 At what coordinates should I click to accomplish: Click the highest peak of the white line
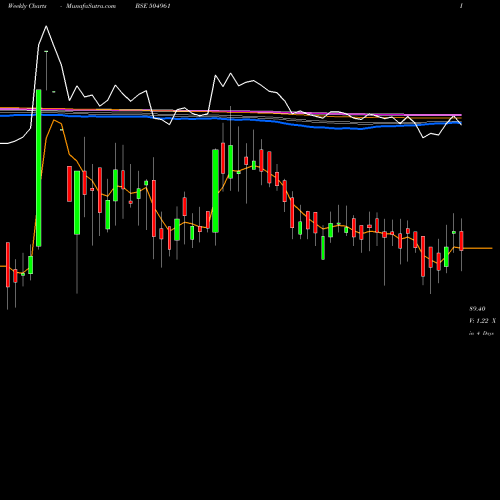click(46, 26)
